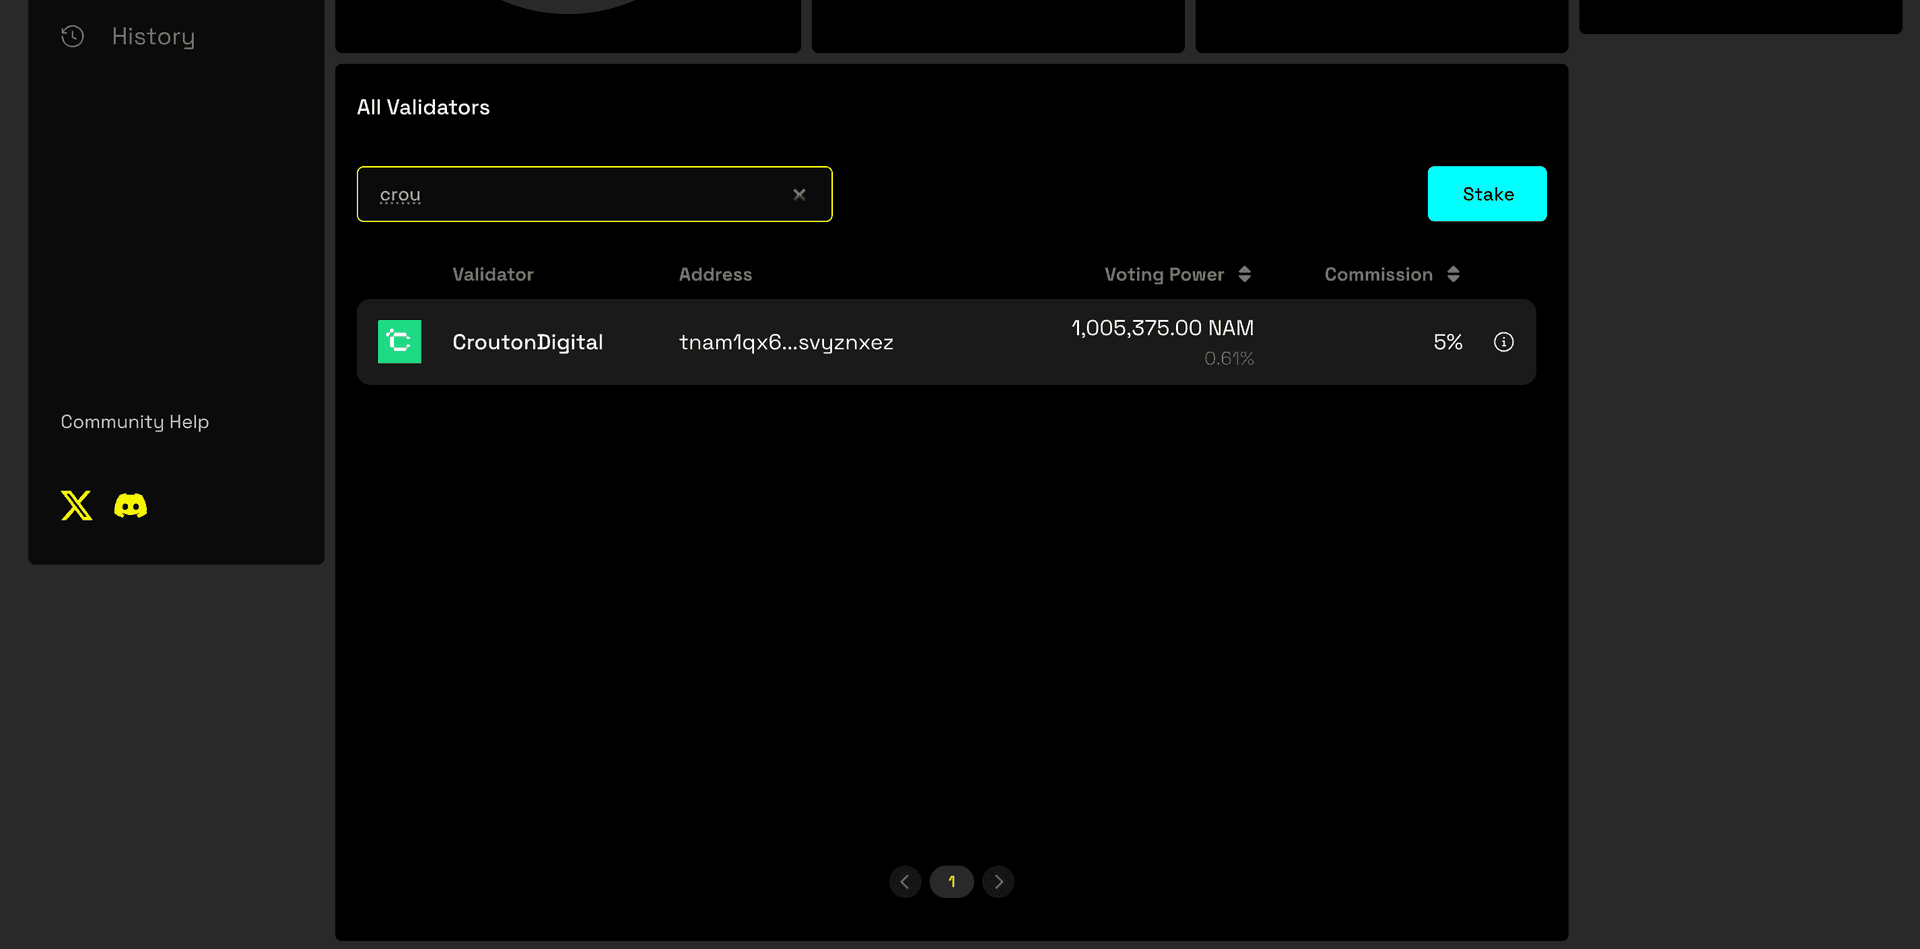Select page 1 in pagination
The height and width of the screenshot is (949, 1920).
951,882
